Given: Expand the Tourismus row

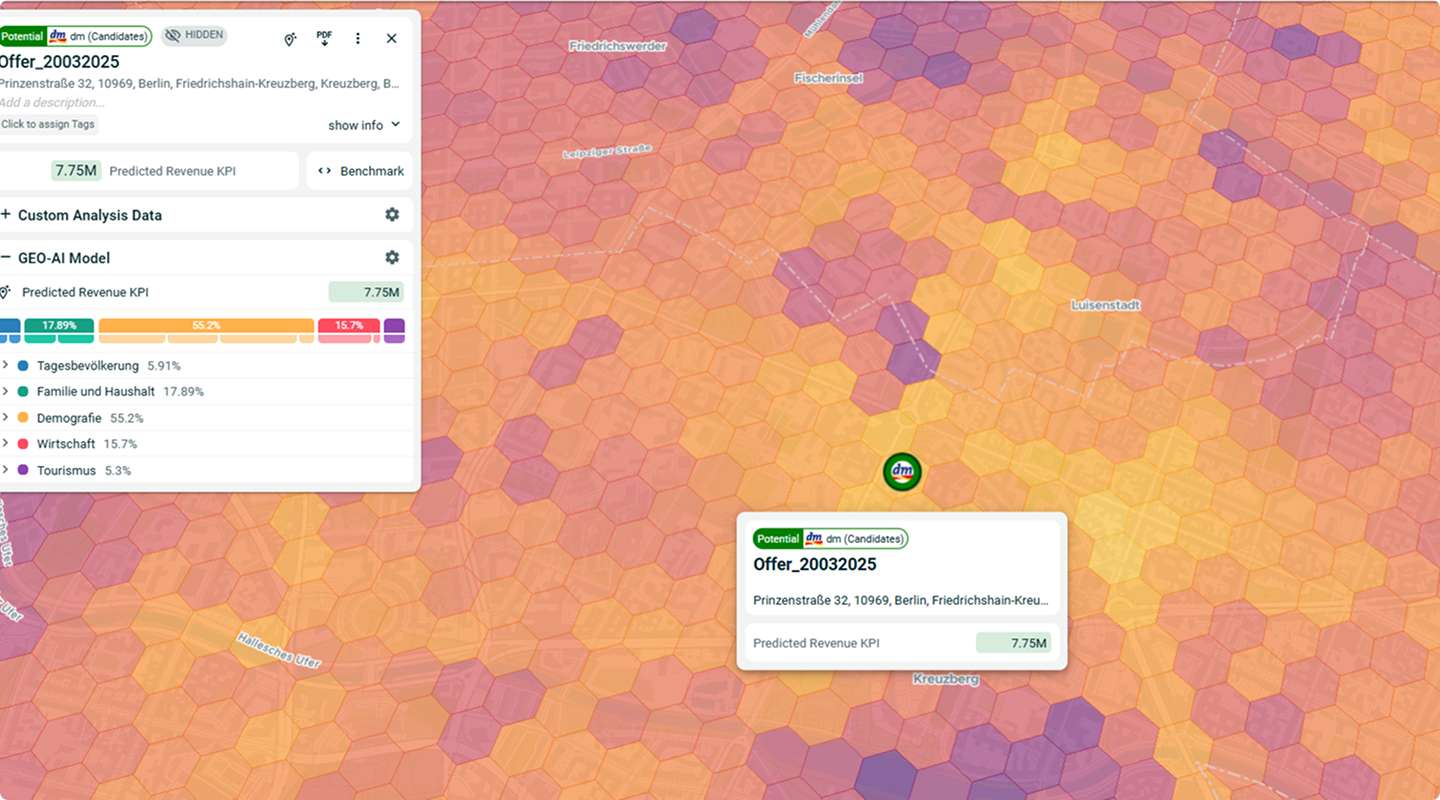Looking at the screenshot, I should (5, 470).
